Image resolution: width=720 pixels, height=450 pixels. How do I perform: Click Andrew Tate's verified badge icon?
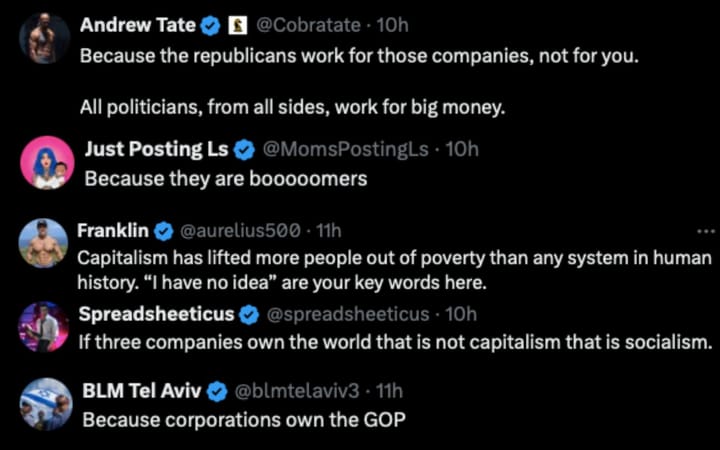click(212, 25)
